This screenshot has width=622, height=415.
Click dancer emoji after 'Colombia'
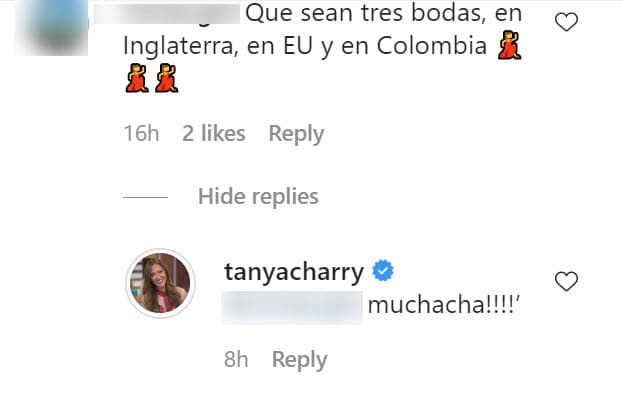[510, 45]
